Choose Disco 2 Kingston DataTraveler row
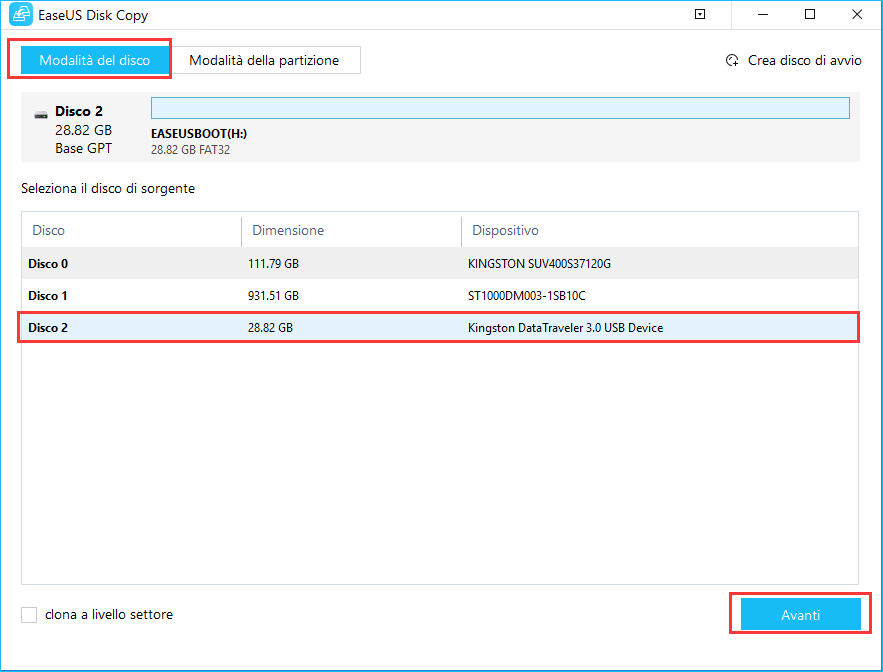Viewport: 883px width, 672px height. [439, 328]
